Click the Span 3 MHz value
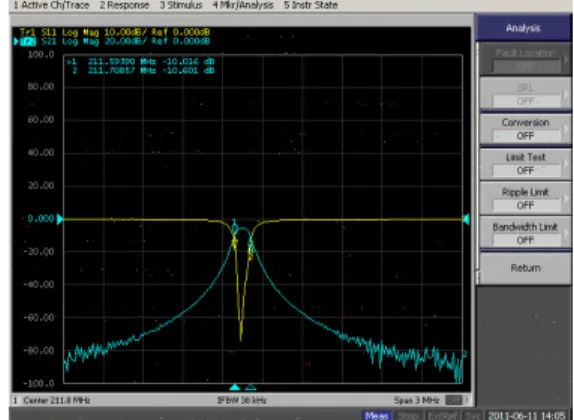 coord(417,400)
